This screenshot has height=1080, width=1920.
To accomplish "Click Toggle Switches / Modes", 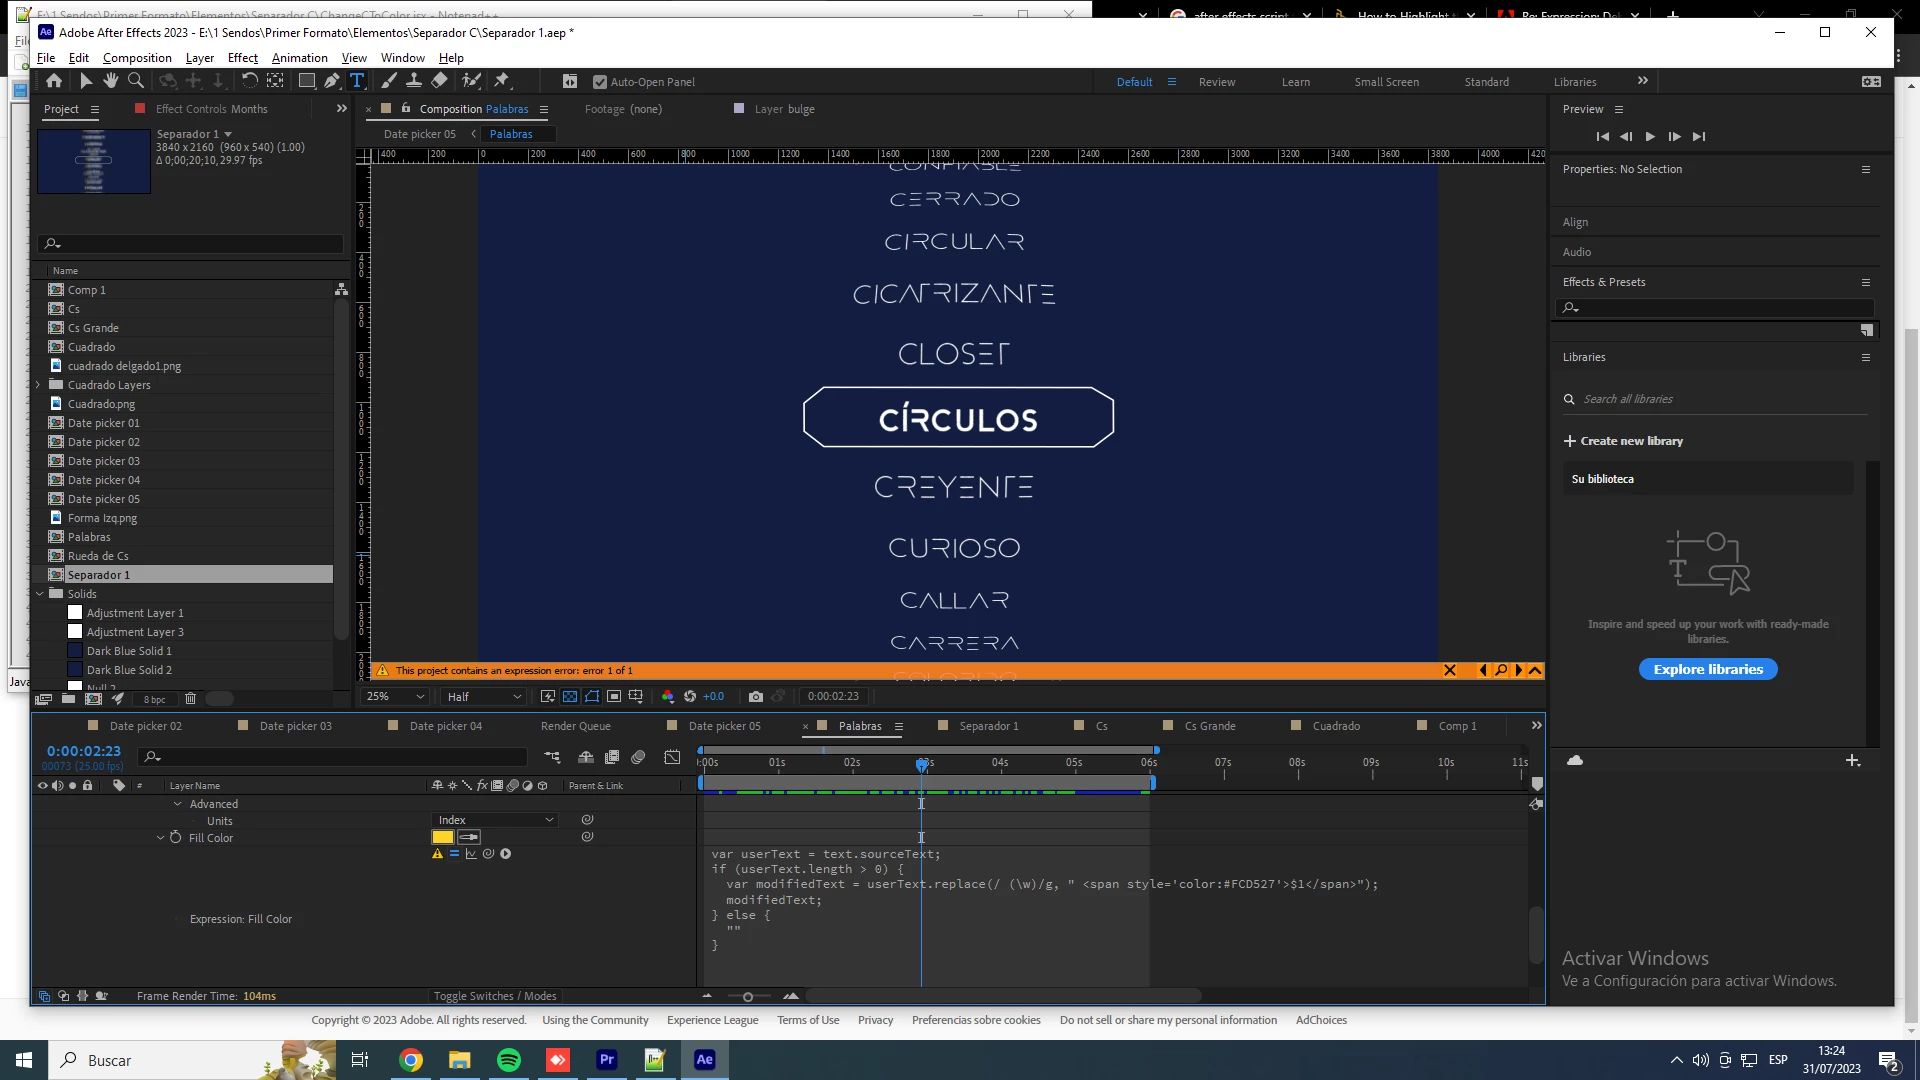I will 494,996.
